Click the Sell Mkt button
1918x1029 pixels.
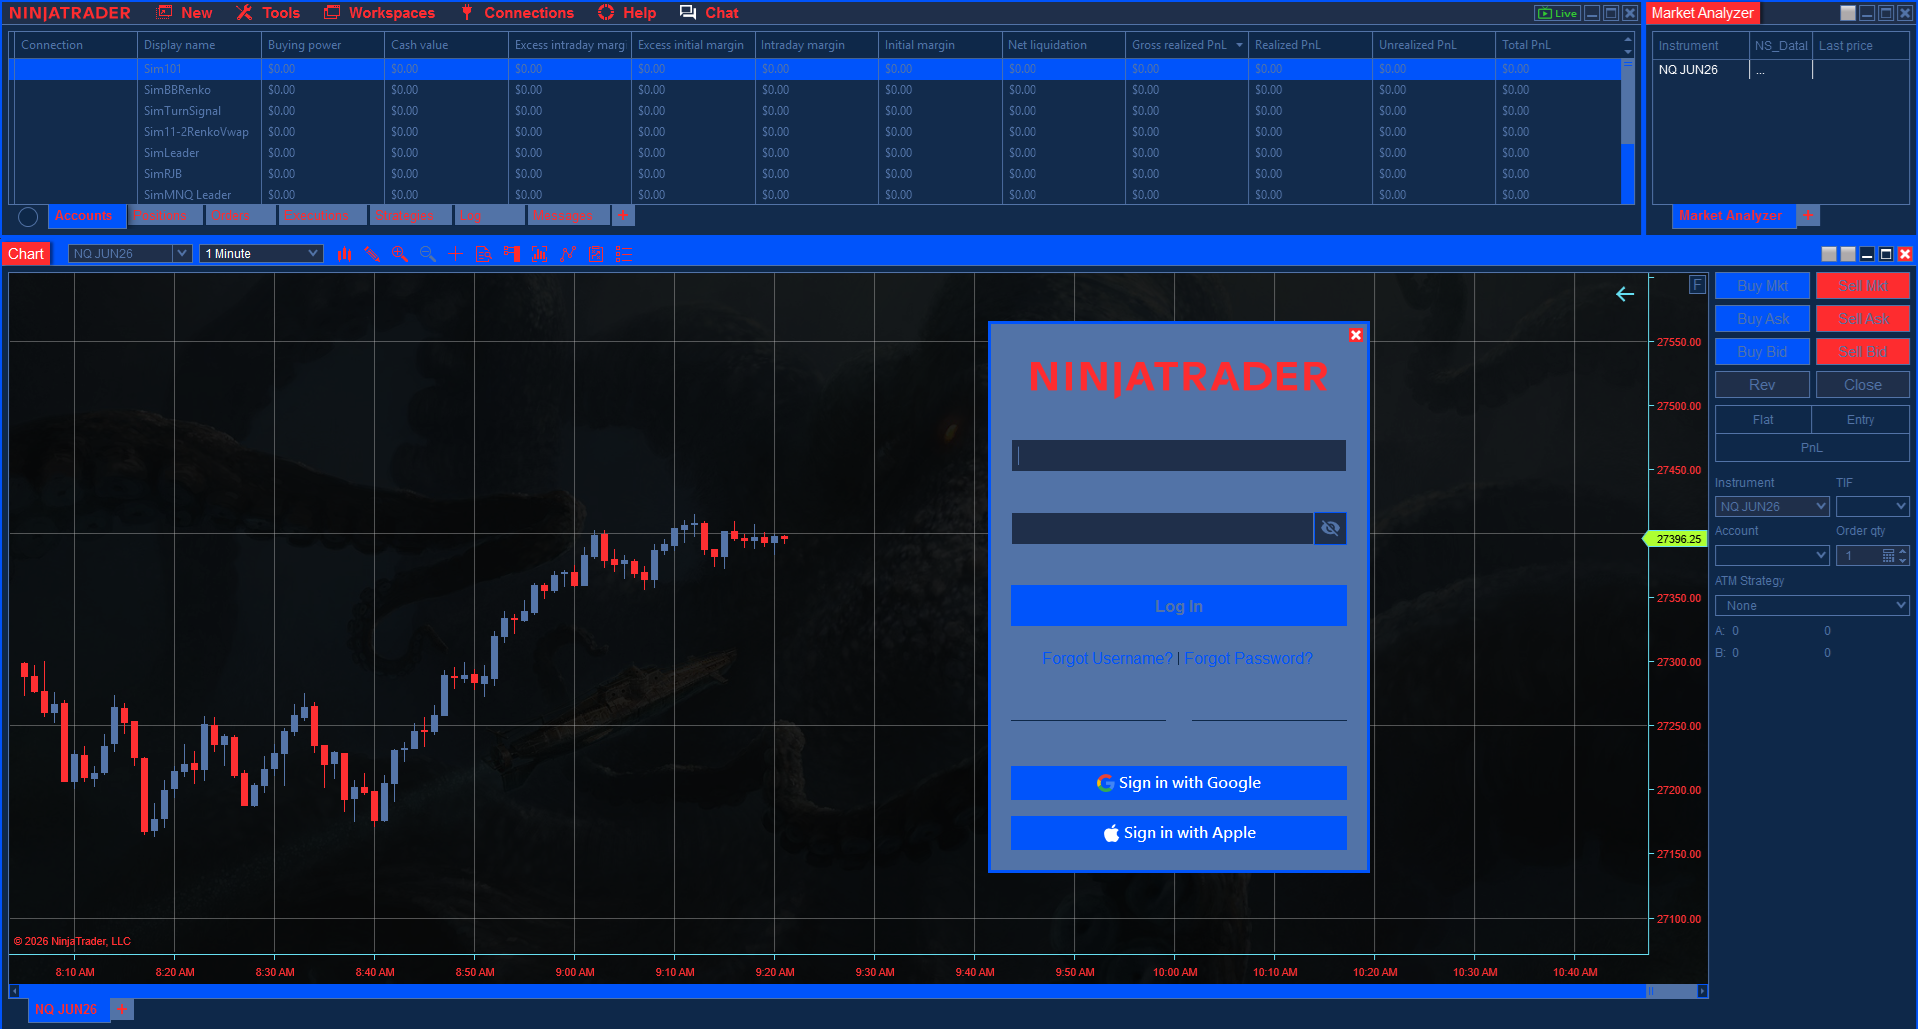tap(1863, 286)
